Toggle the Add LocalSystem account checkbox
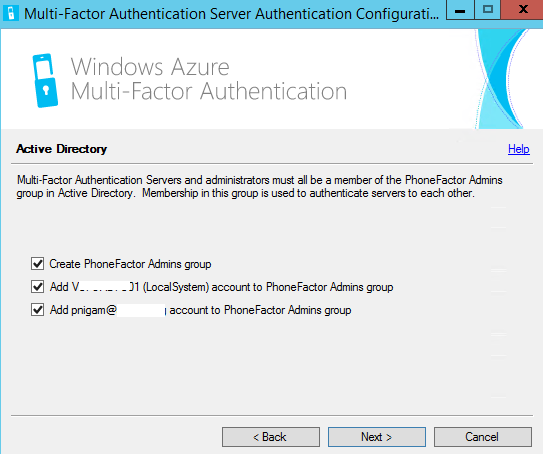 37,287
